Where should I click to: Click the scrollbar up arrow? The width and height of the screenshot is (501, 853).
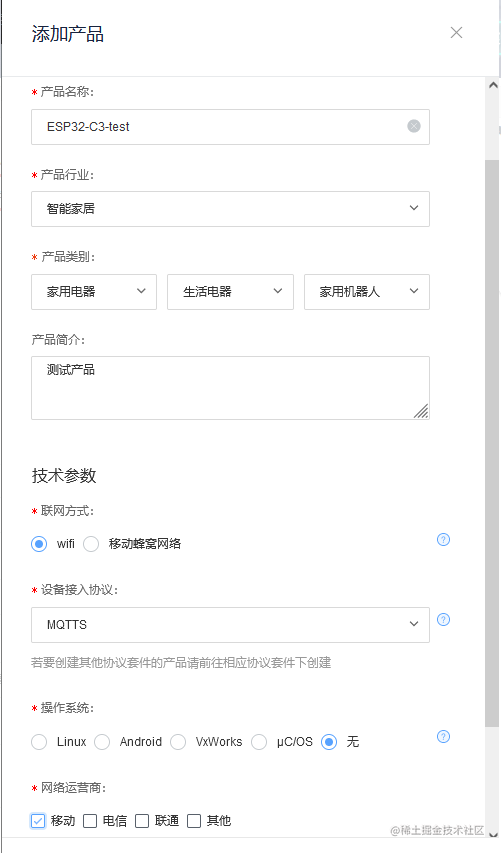(x=493, y=85)
